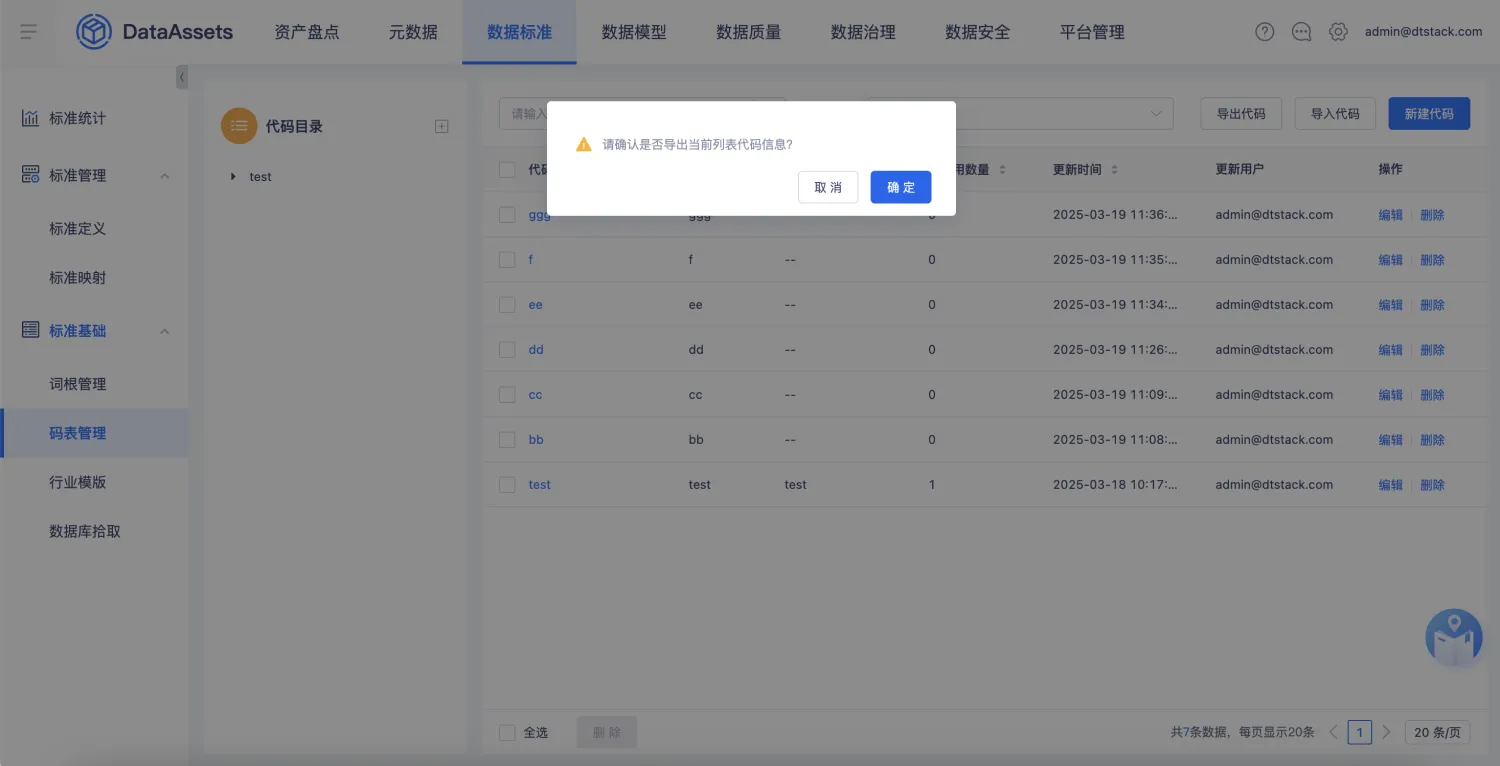This screenshot has width=1500, height=766.
Task: Delete the cc row via 删除
Action: pos(1432,395)
